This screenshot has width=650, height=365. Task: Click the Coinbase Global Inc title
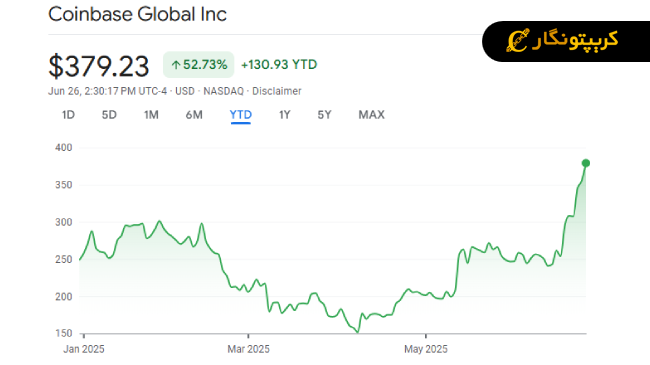tap(137, 14)
